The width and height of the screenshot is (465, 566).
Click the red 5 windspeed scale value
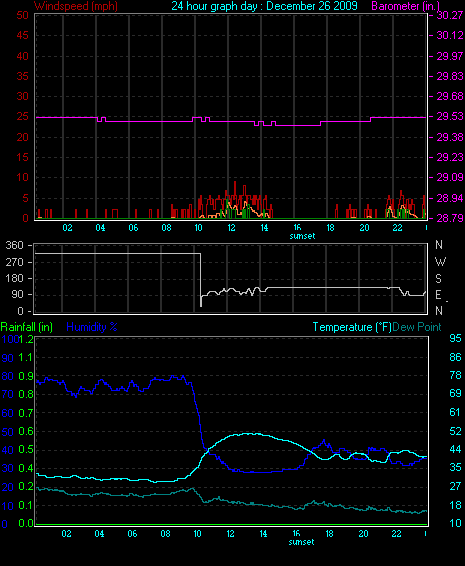point(25,198)
